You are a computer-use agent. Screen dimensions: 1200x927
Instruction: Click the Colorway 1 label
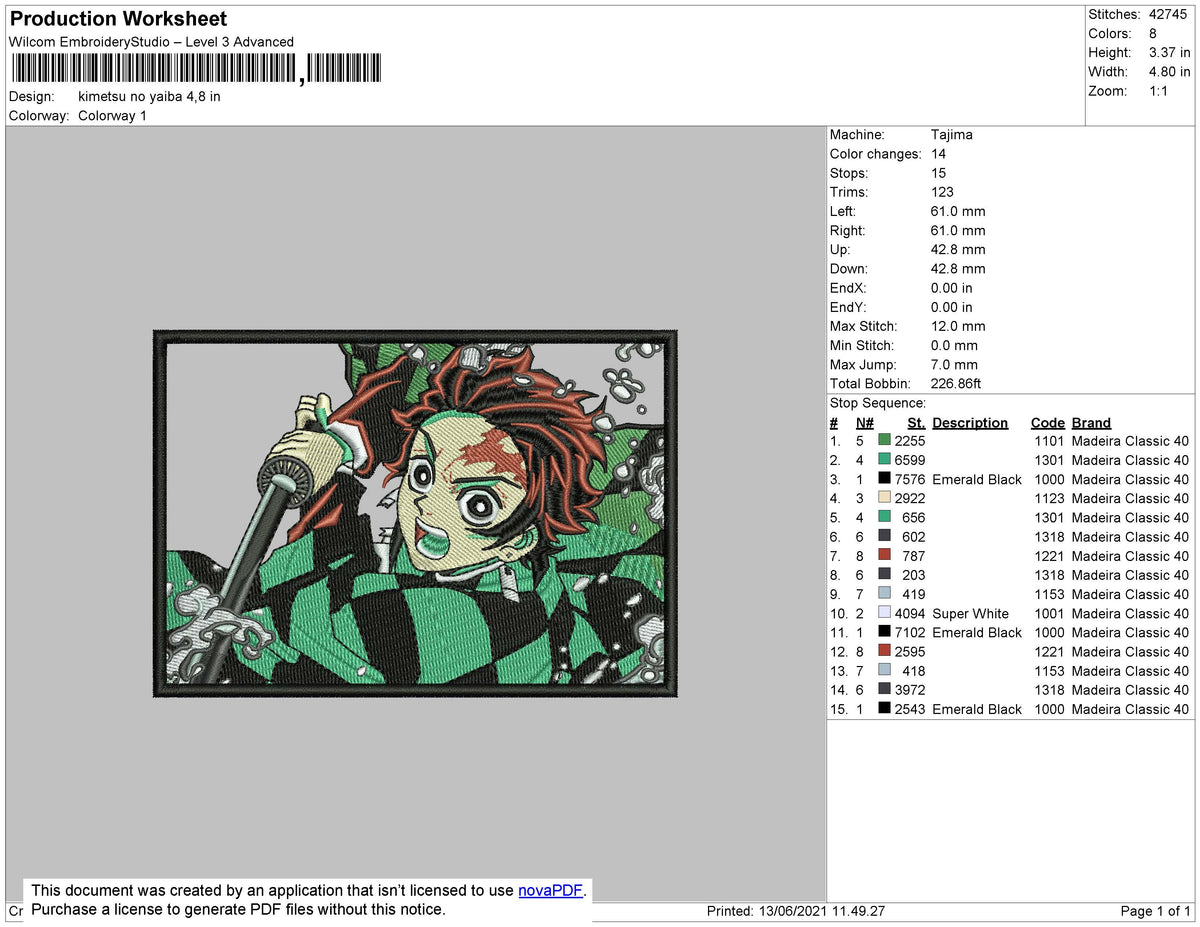point(112,115)
